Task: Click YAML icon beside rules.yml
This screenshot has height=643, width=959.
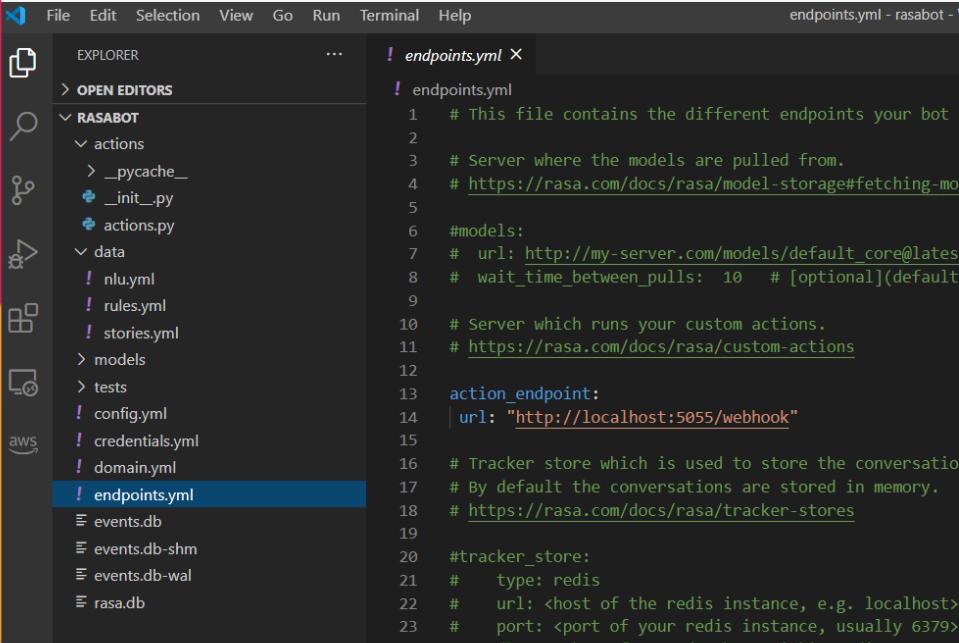Action: 89,305
